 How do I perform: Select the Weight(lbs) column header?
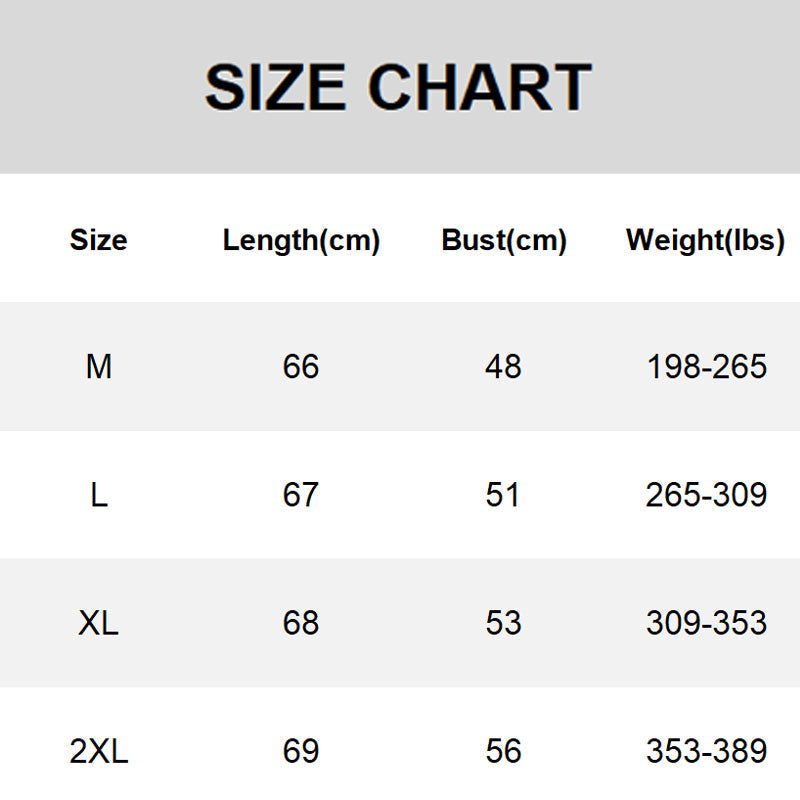click(705, 240)
